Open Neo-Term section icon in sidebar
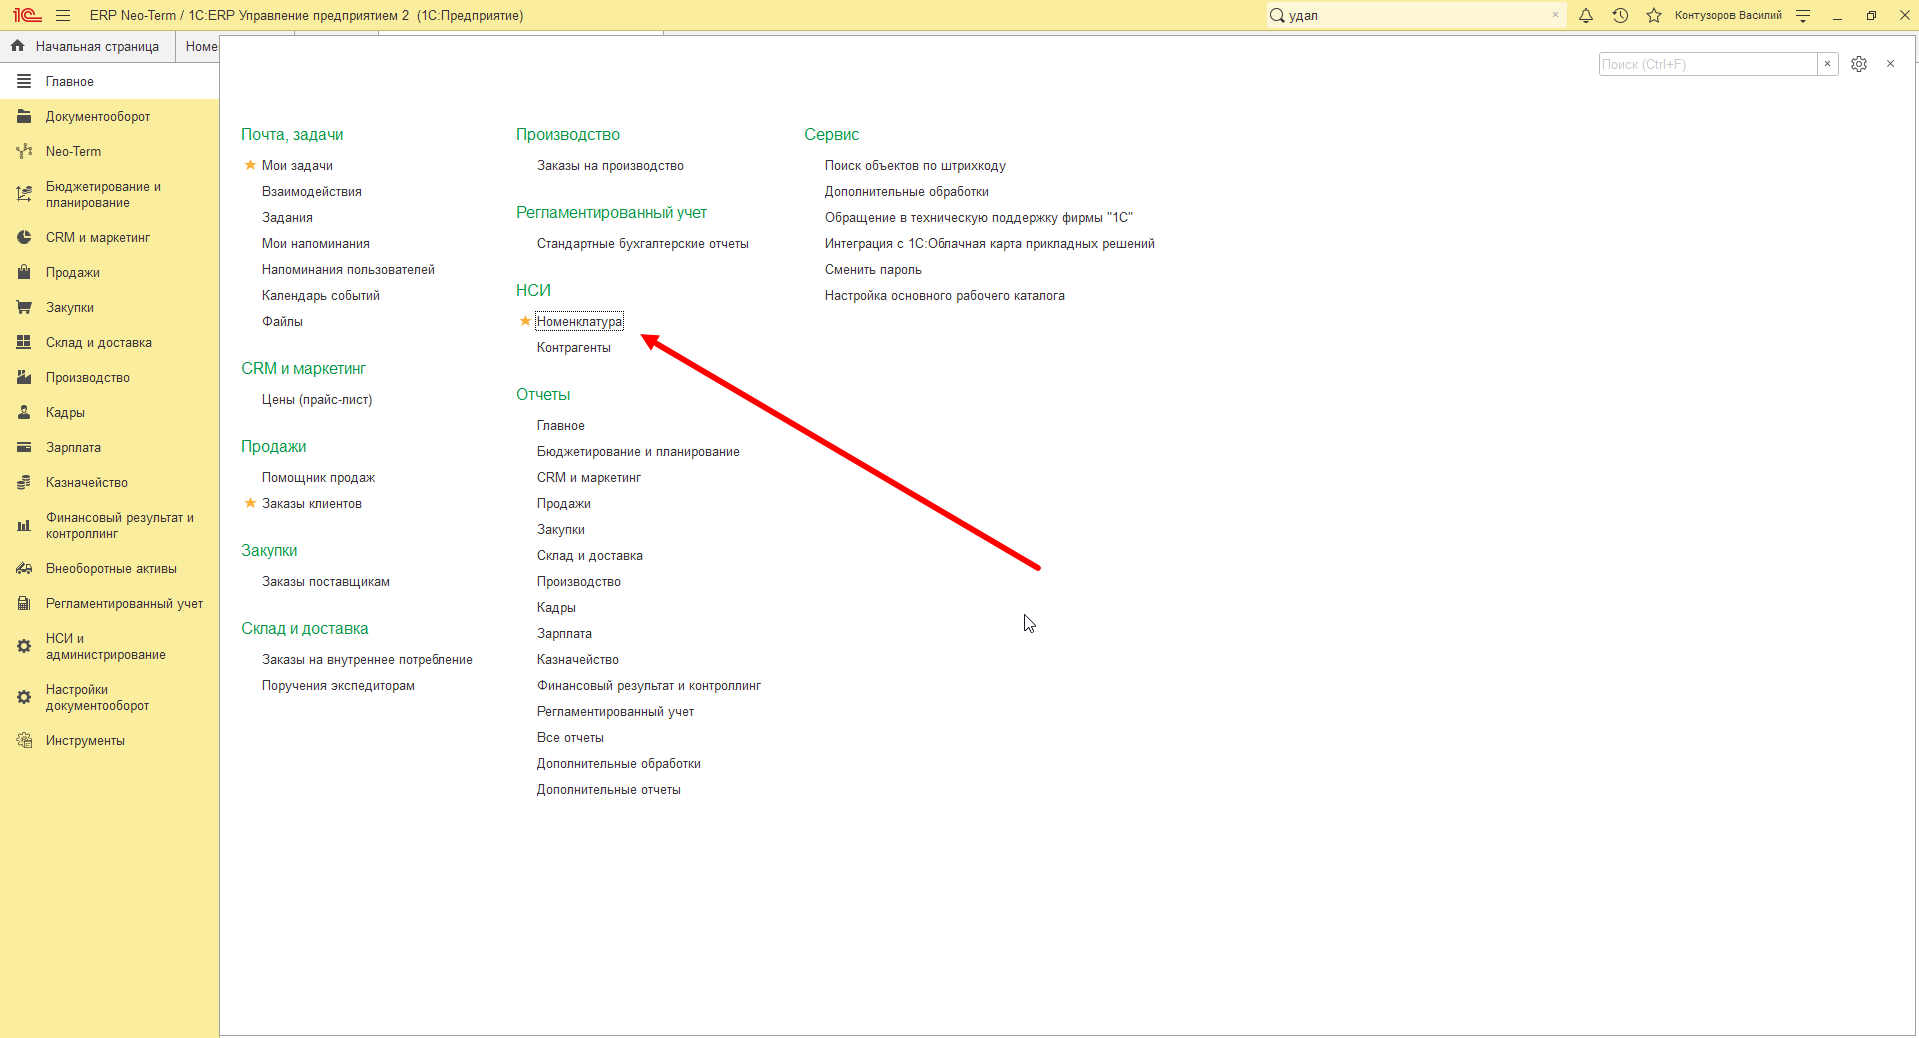Screen dimensions: 1919x1038 click(x=24, y=152)
